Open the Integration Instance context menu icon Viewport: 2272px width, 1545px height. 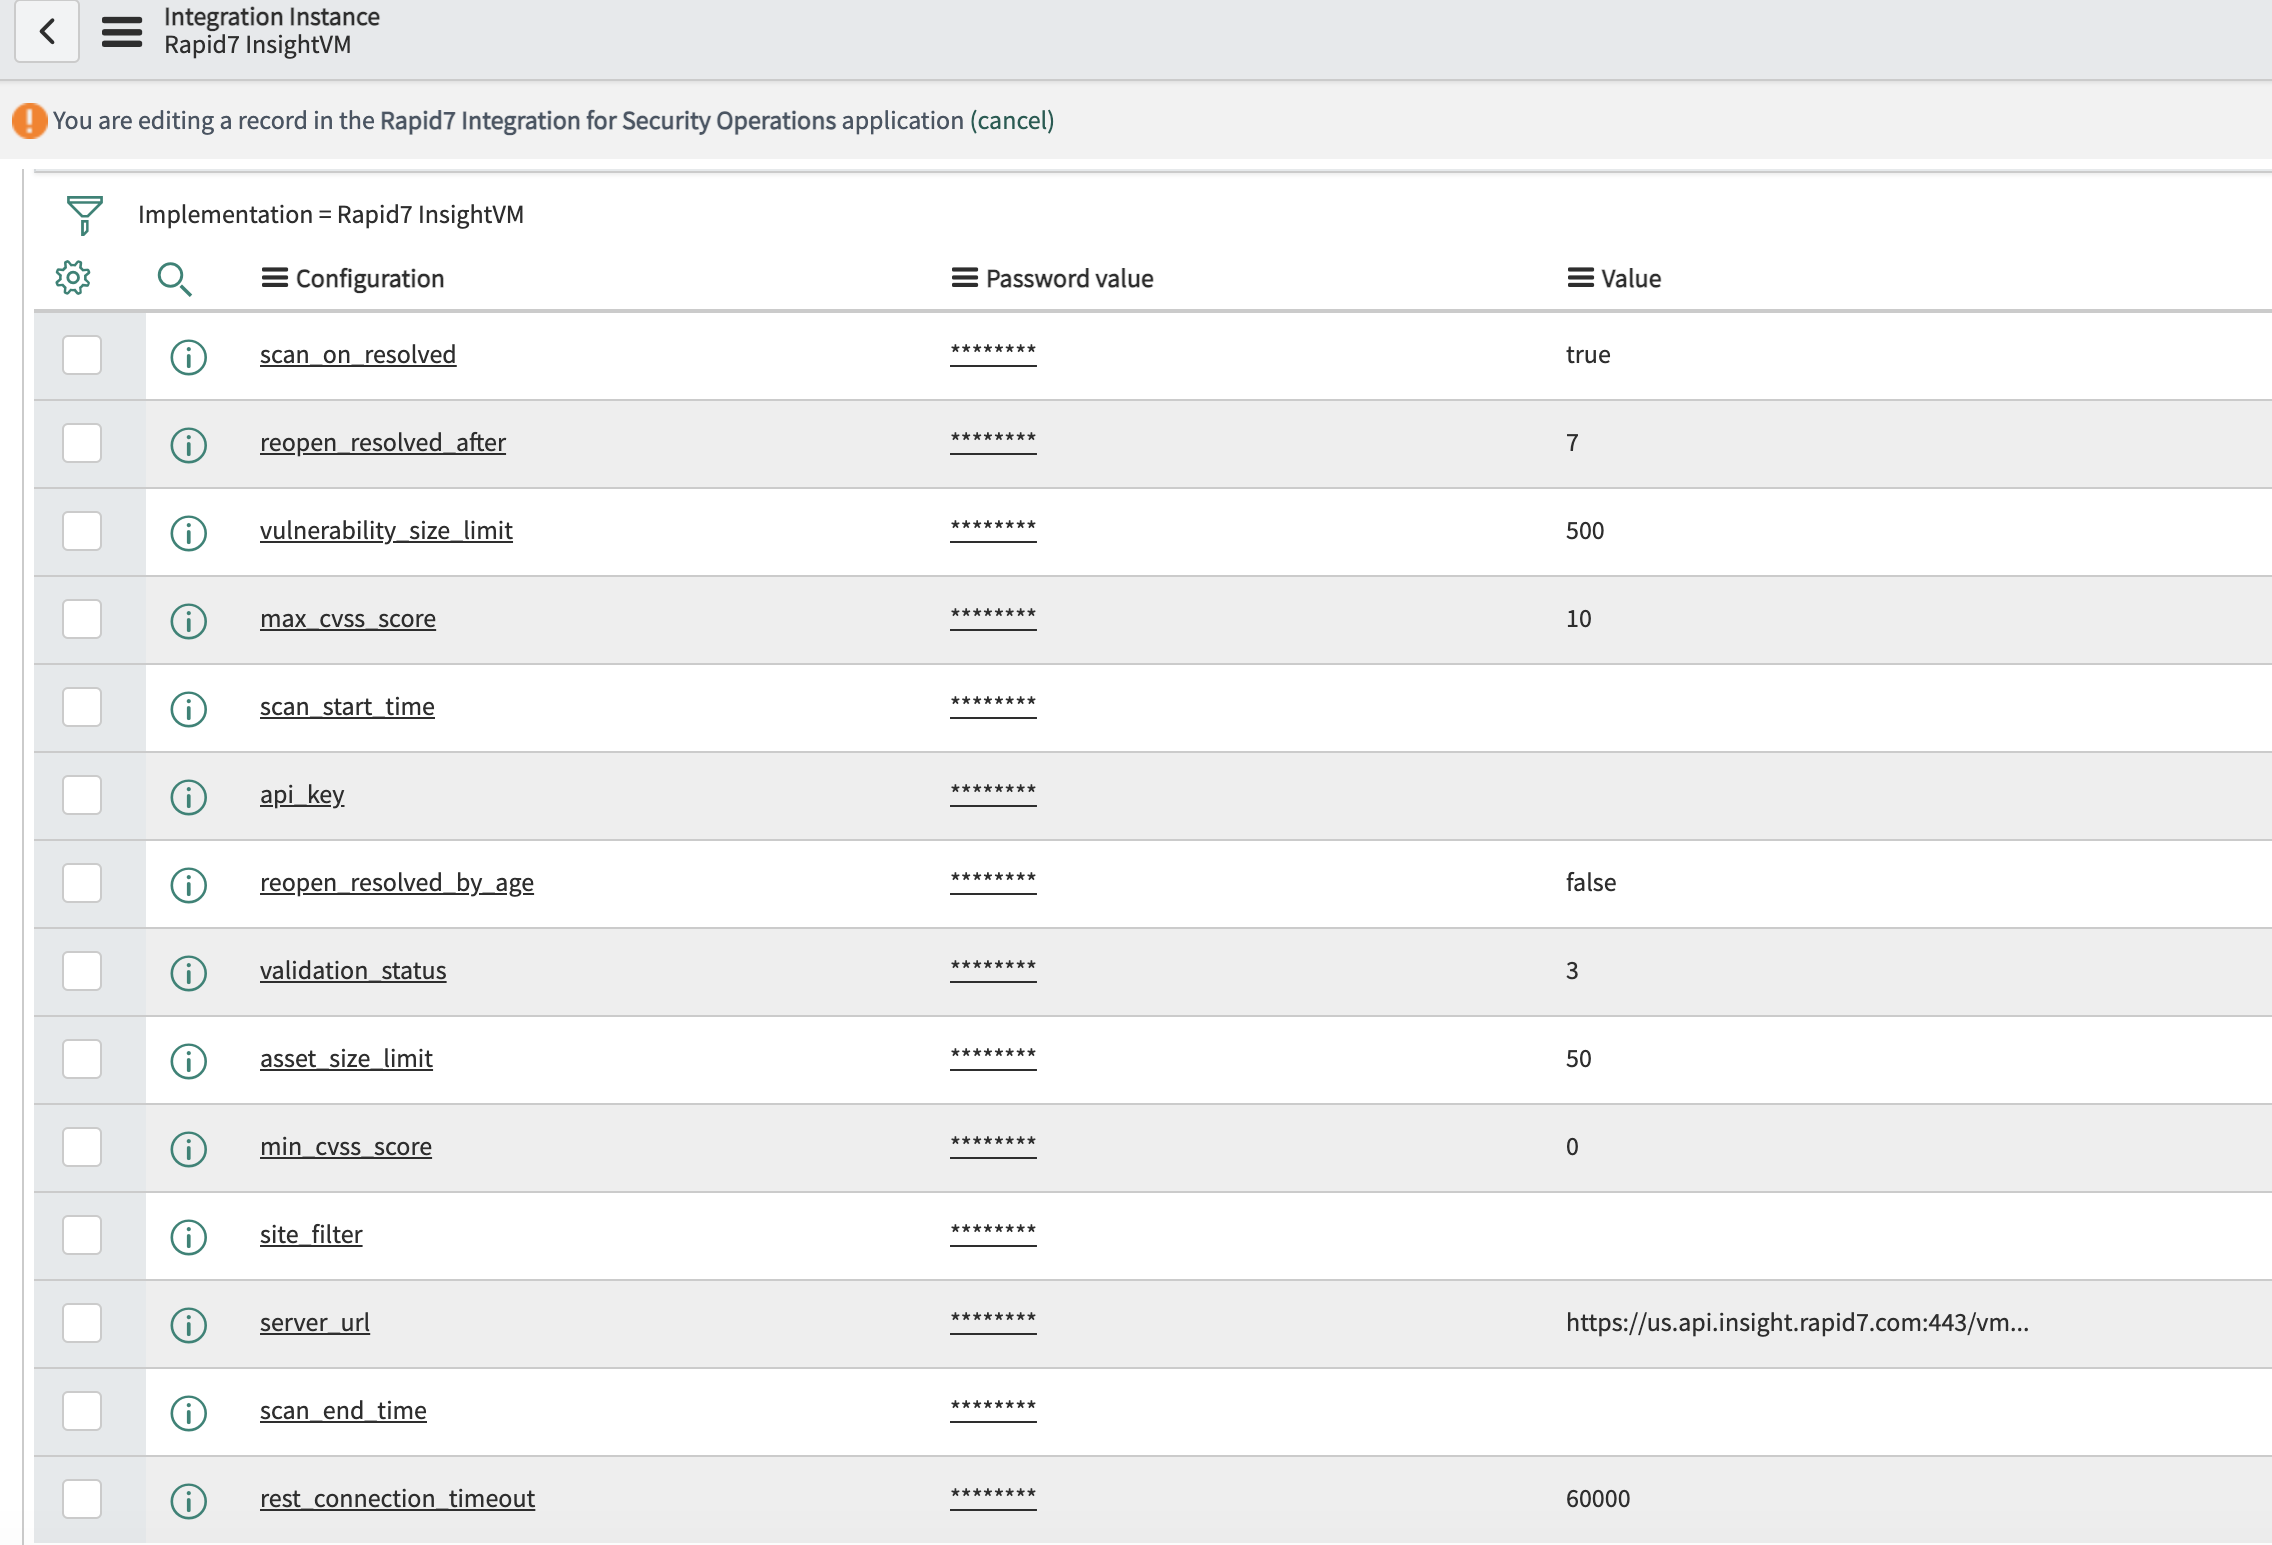pyautogui.click(x=122, y=32)
